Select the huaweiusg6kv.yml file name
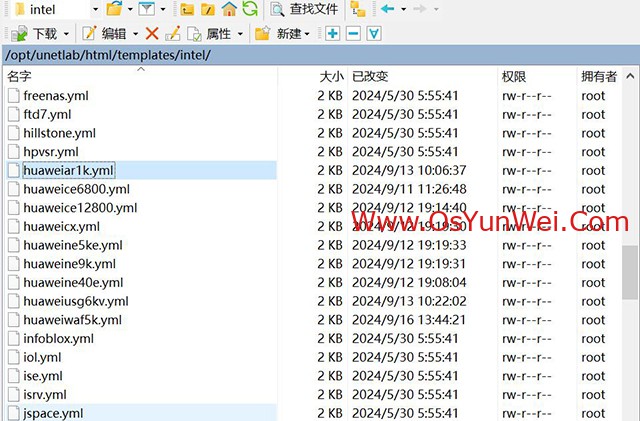Viewport: 640px width, 421px height. pyautogui.click(x=76, y=301)
